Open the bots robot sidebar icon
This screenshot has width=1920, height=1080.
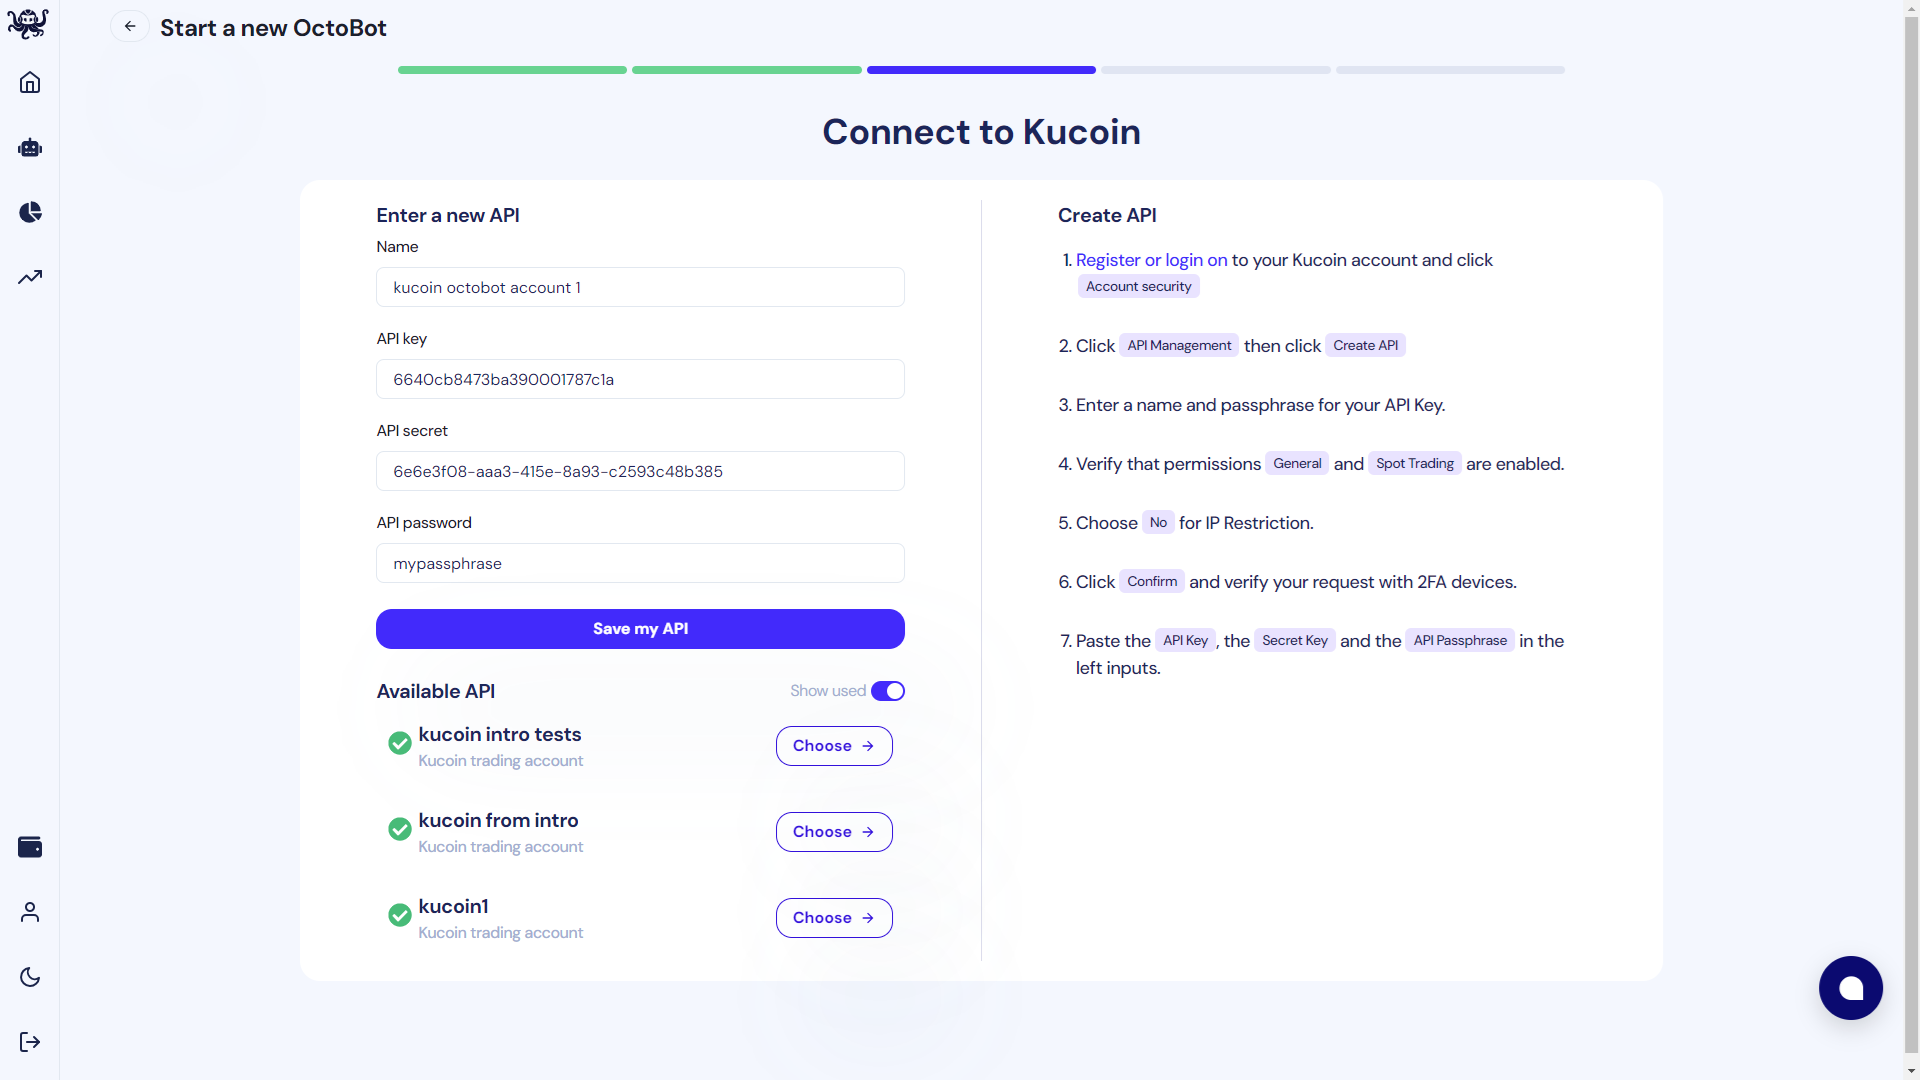pos(30,148)
